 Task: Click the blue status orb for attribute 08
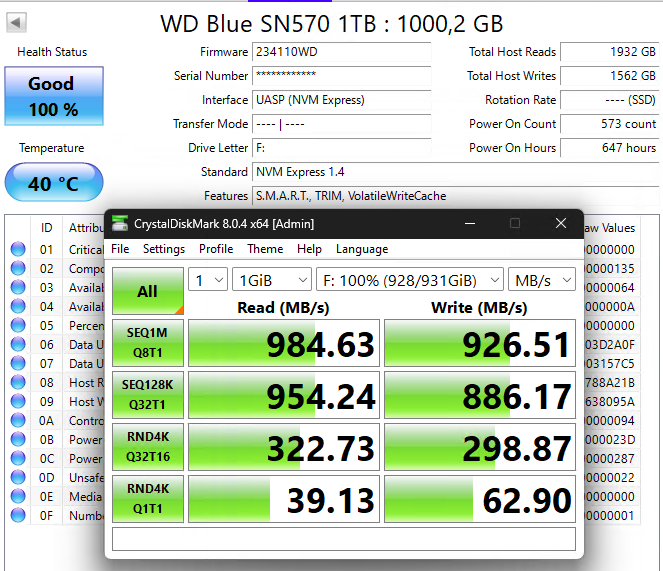18,382
